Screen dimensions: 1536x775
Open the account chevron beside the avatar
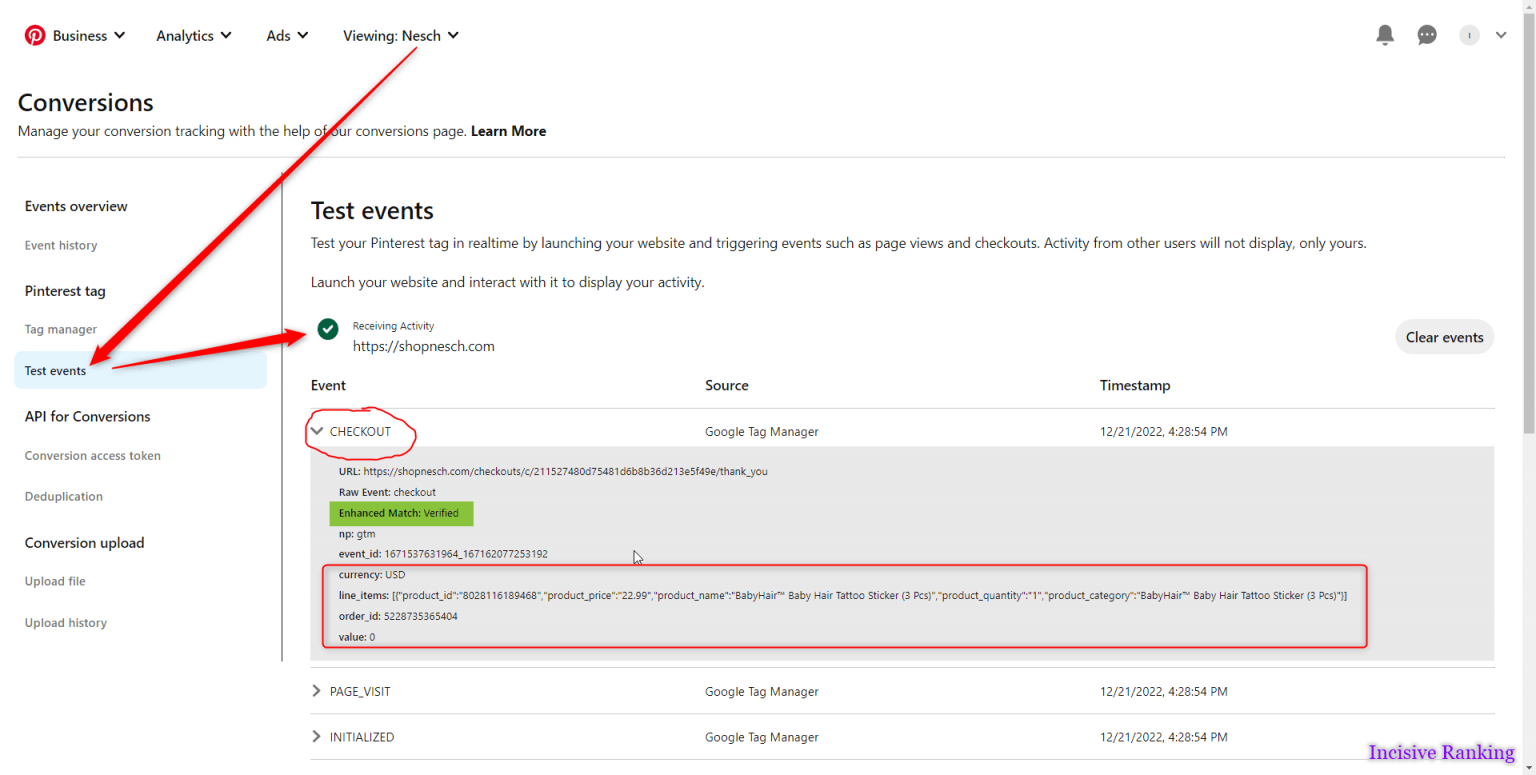pos(1501,34)
